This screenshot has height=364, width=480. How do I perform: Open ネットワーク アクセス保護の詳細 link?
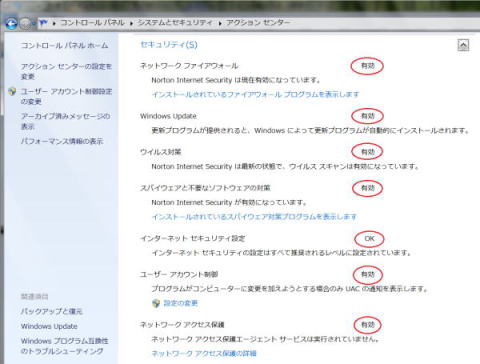click(204, 353)
